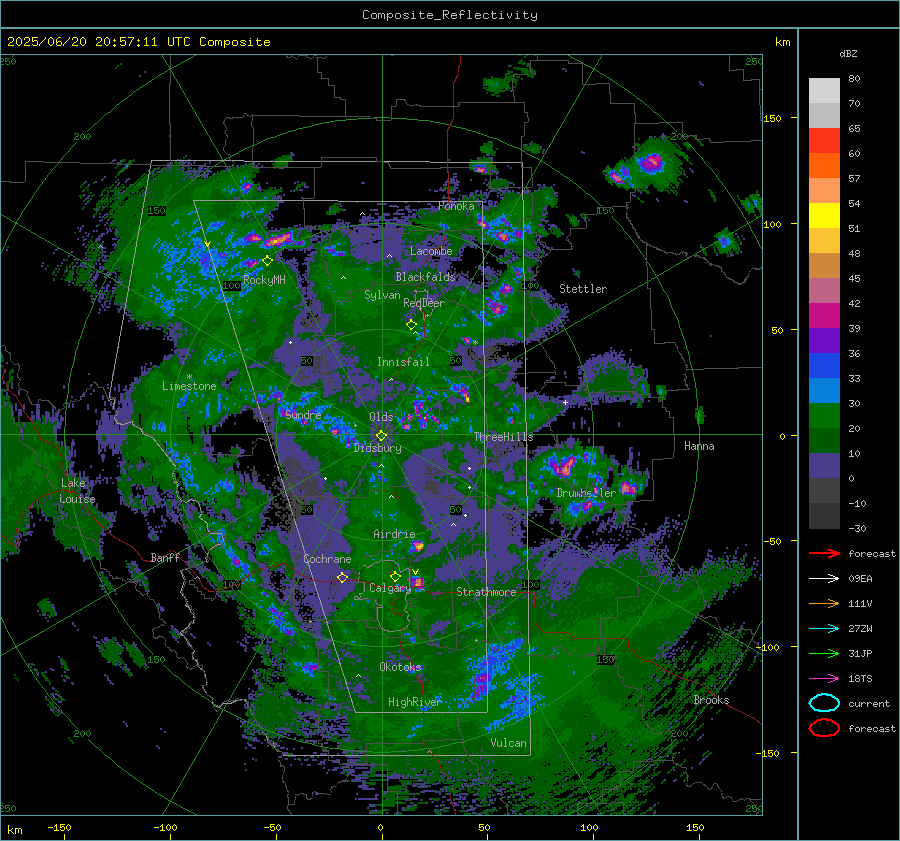Viewport: 900px width, 841px height.
Task: Click the red forecast ellipse legend icon
Action: point(824,728)
